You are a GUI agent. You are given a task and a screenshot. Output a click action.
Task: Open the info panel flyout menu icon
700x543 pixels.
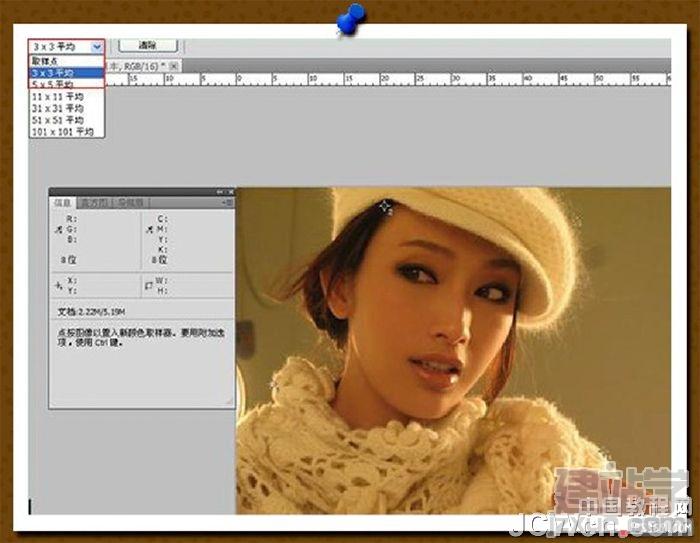(x=227, y=203)
